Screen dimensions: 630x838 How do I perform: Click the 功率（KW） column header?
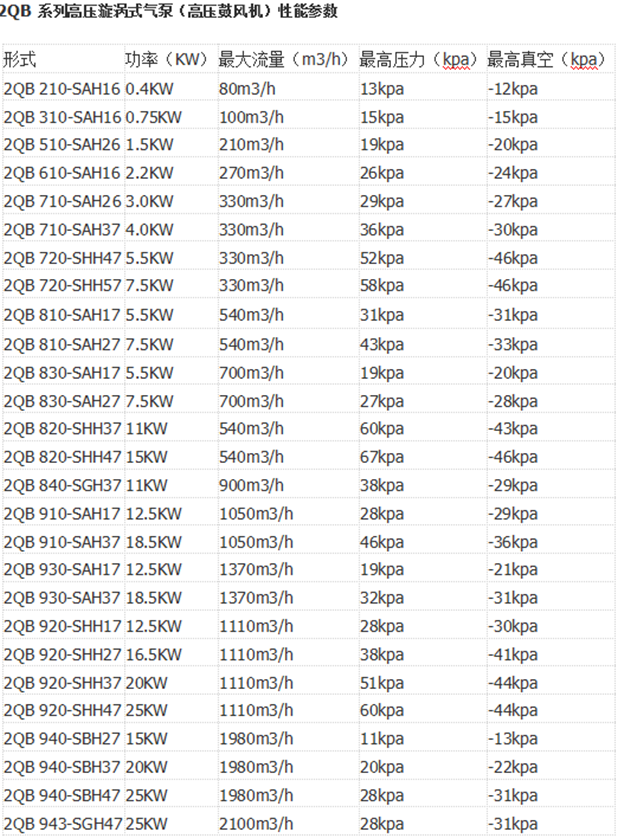coord(166,60)
